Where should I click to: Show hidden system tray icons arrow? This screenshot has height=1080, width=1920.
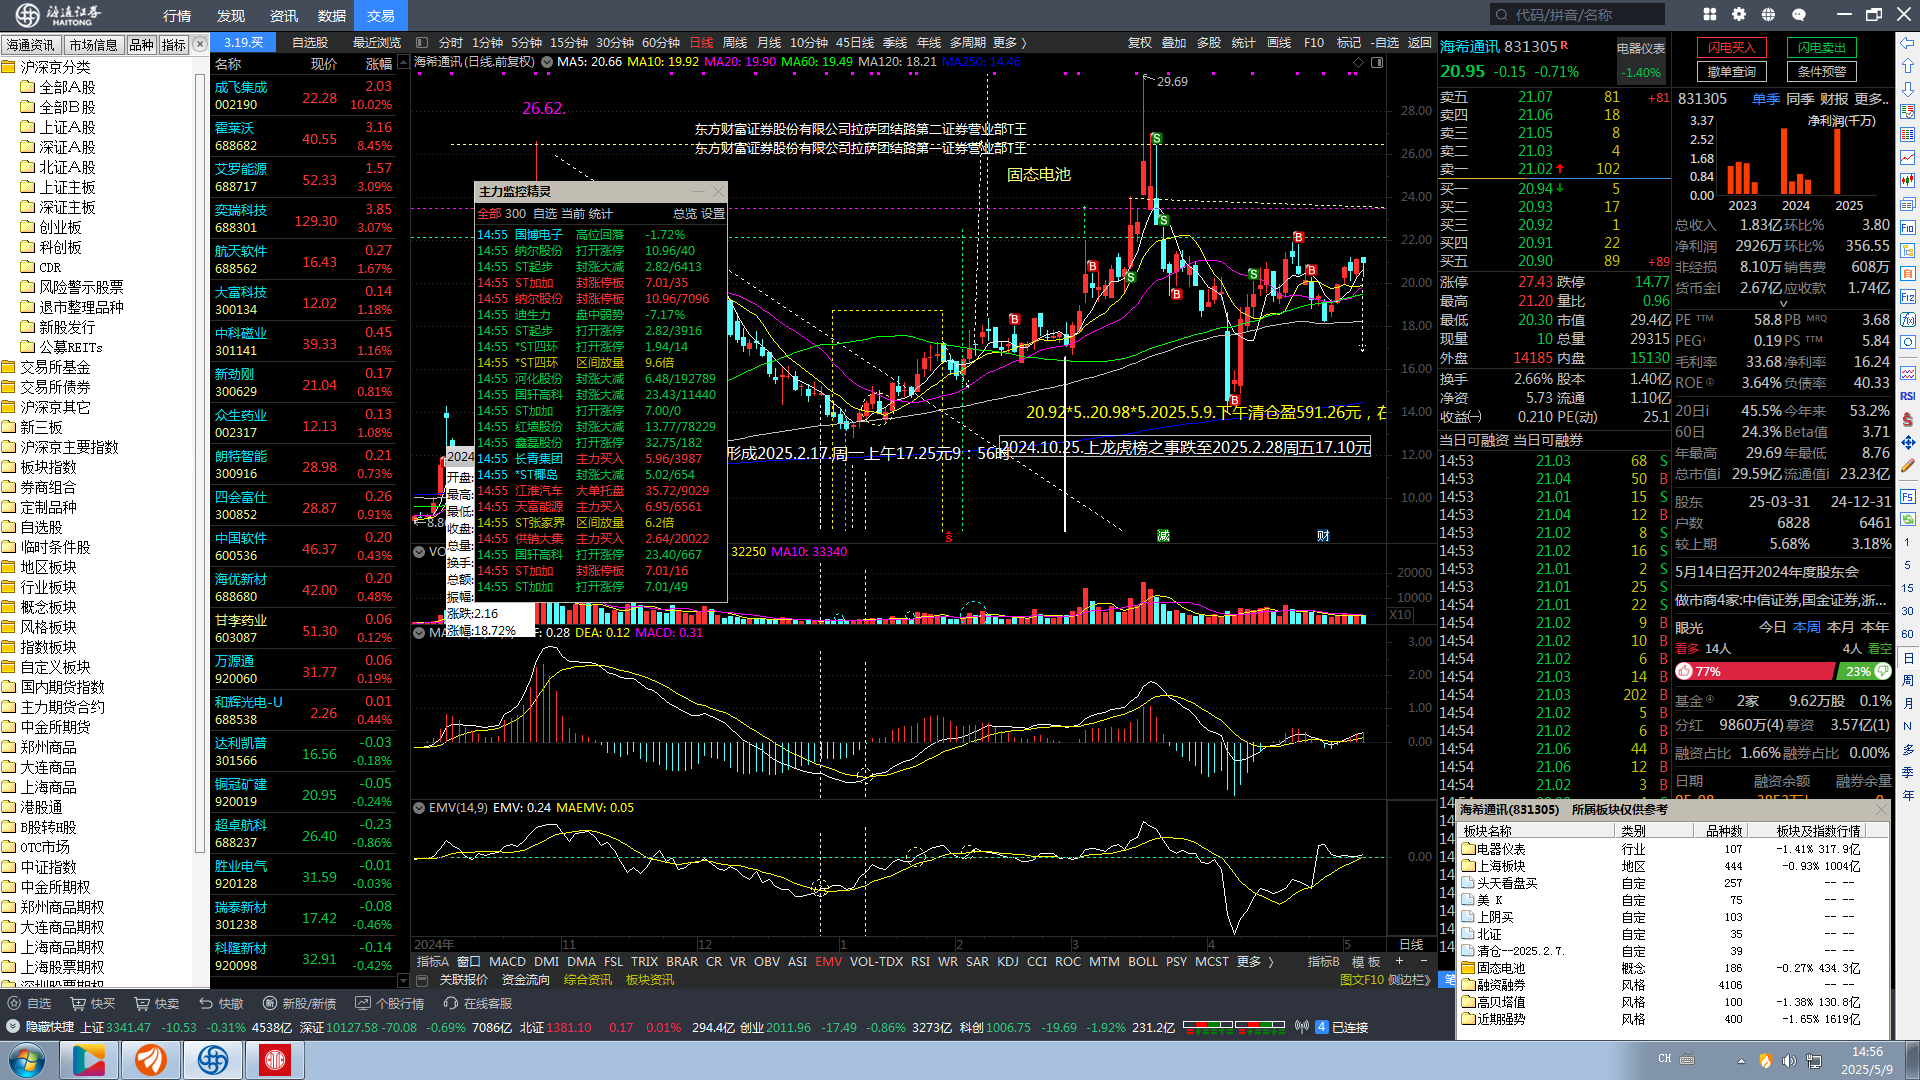tap(1741, 1060)
